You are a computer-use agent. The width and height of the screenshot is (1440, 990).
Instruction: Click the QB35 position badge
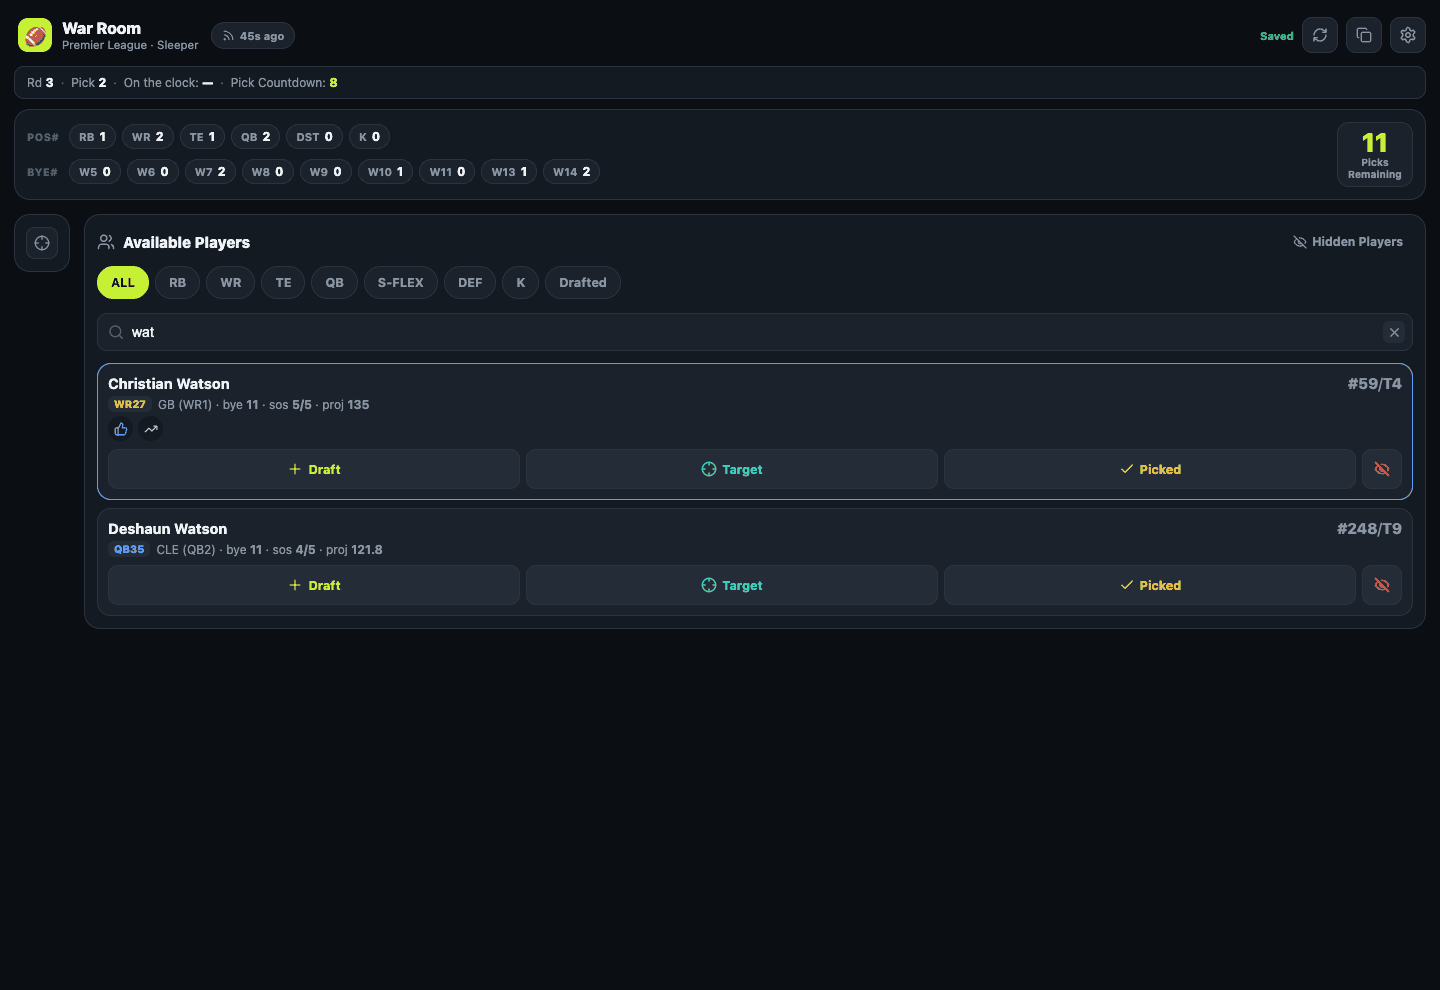click(129, 550)
